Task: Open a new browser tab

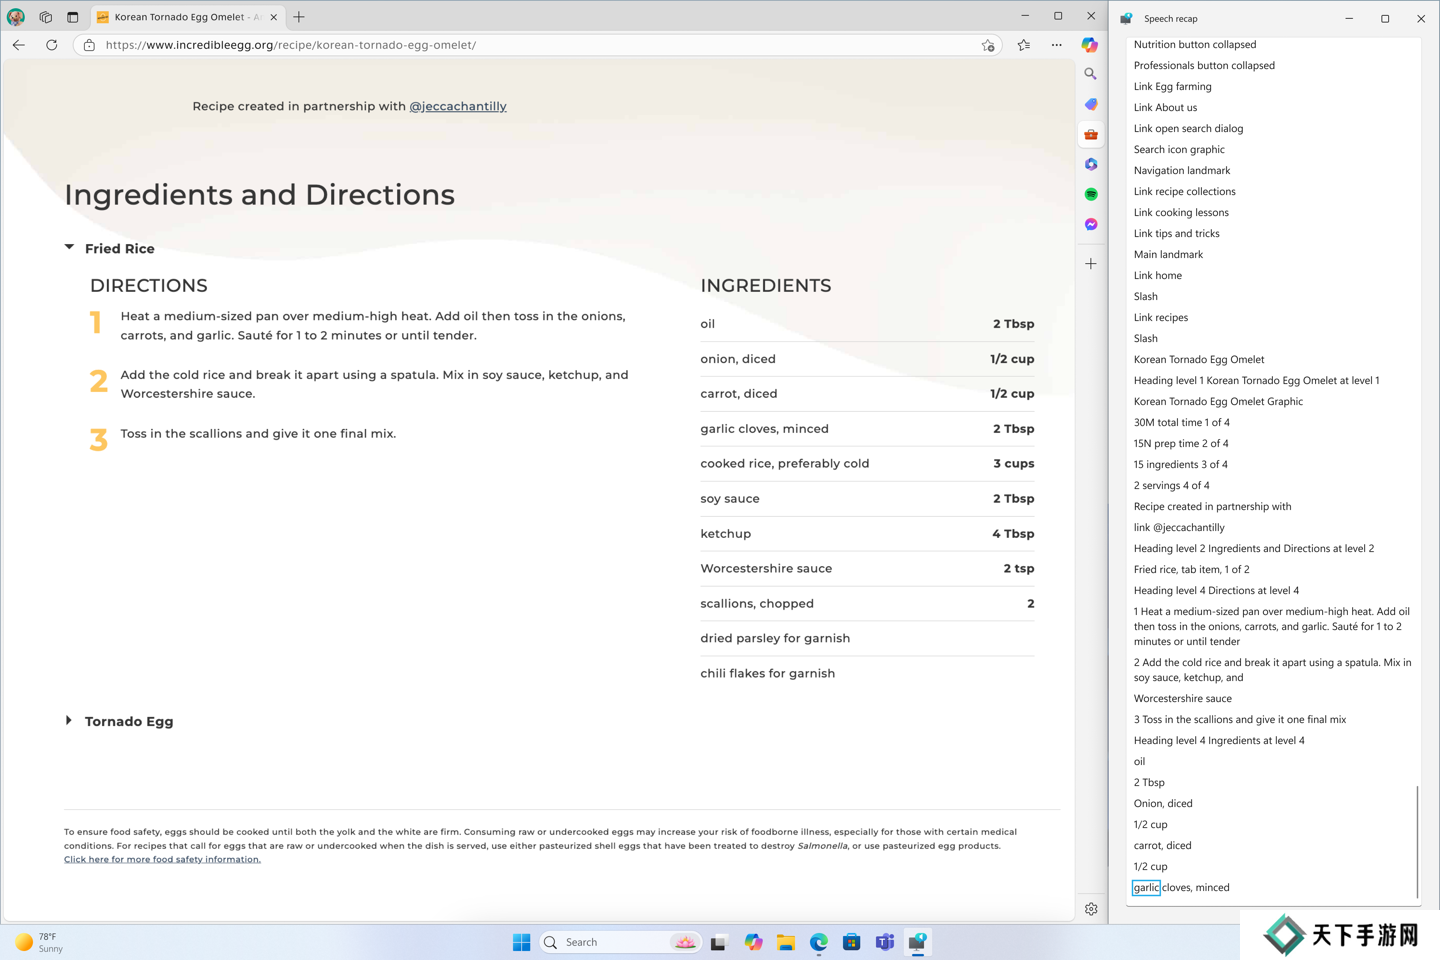Action: pos(299,17)
